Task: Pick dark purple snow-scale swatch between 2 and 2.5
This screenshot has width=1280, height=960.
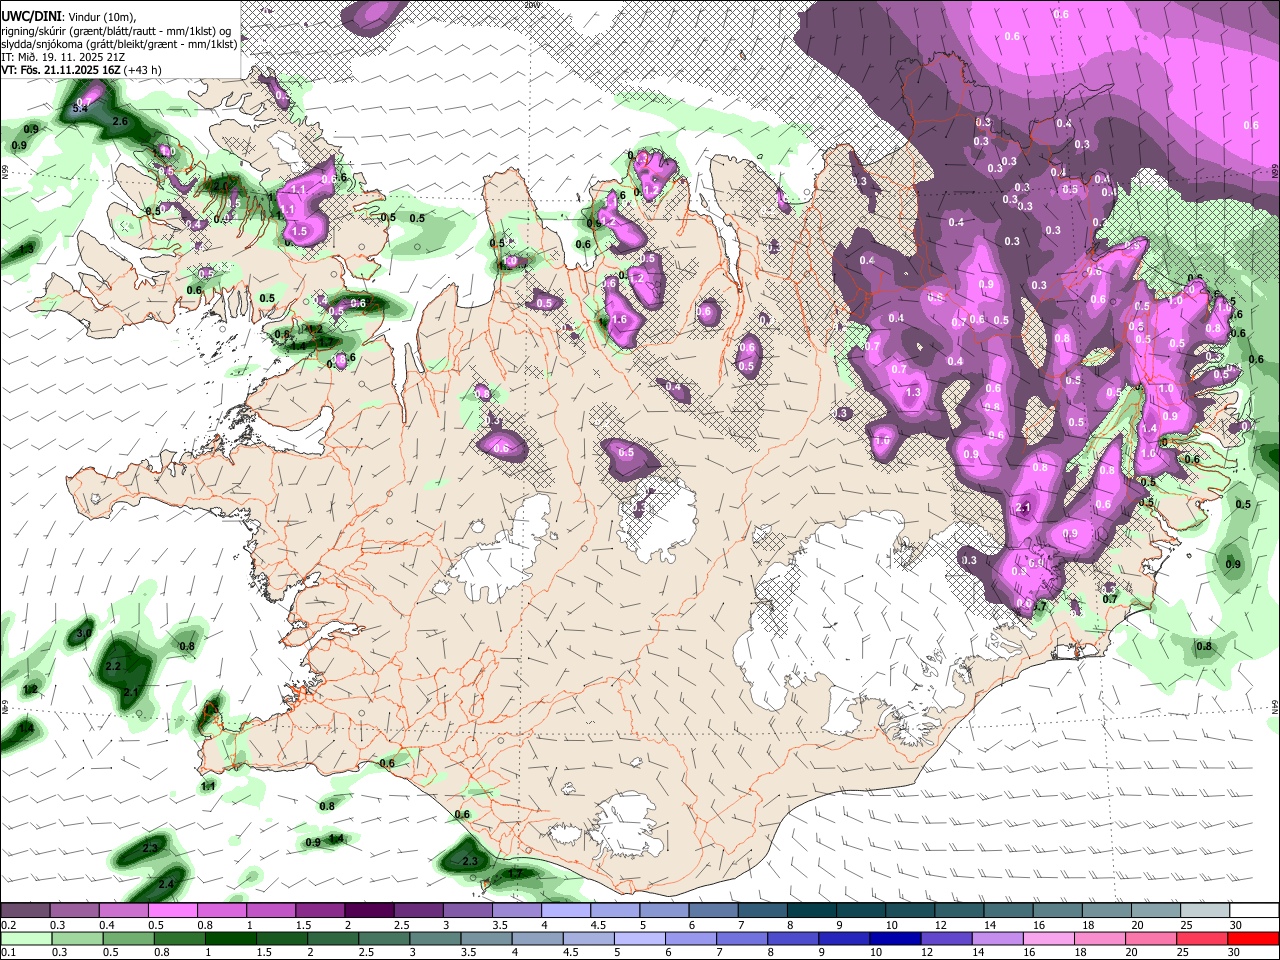Action: pyautogui.click(x=369, y=910)
